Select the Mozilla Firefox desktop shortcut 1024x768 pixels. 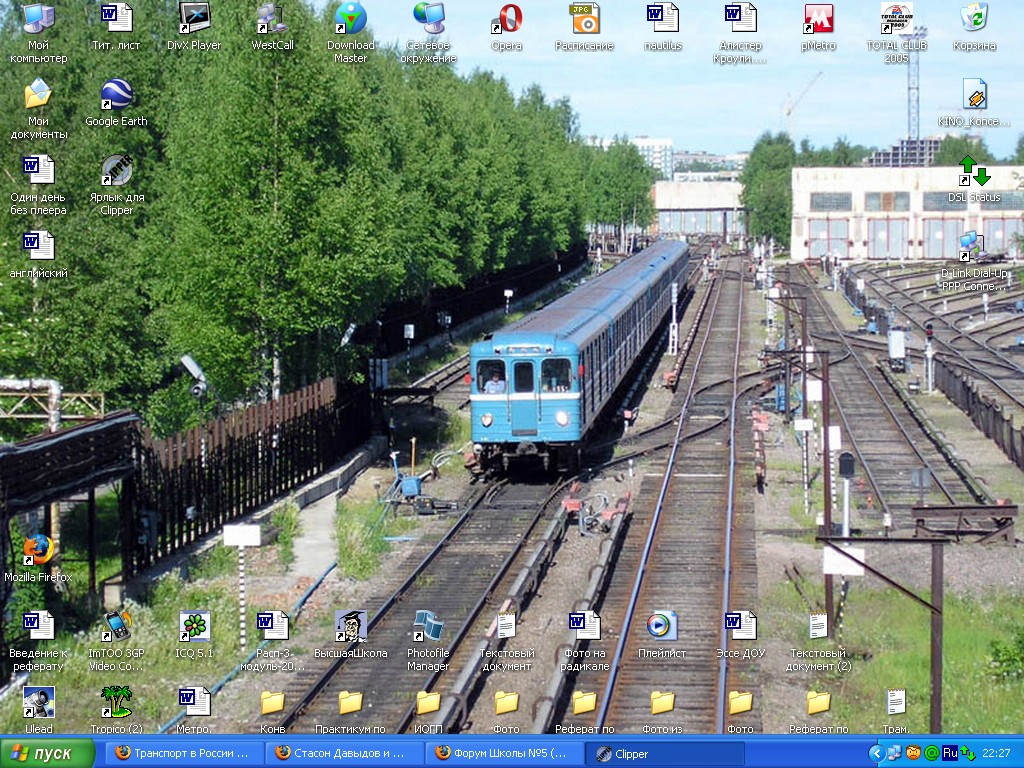tap(38, 551)
